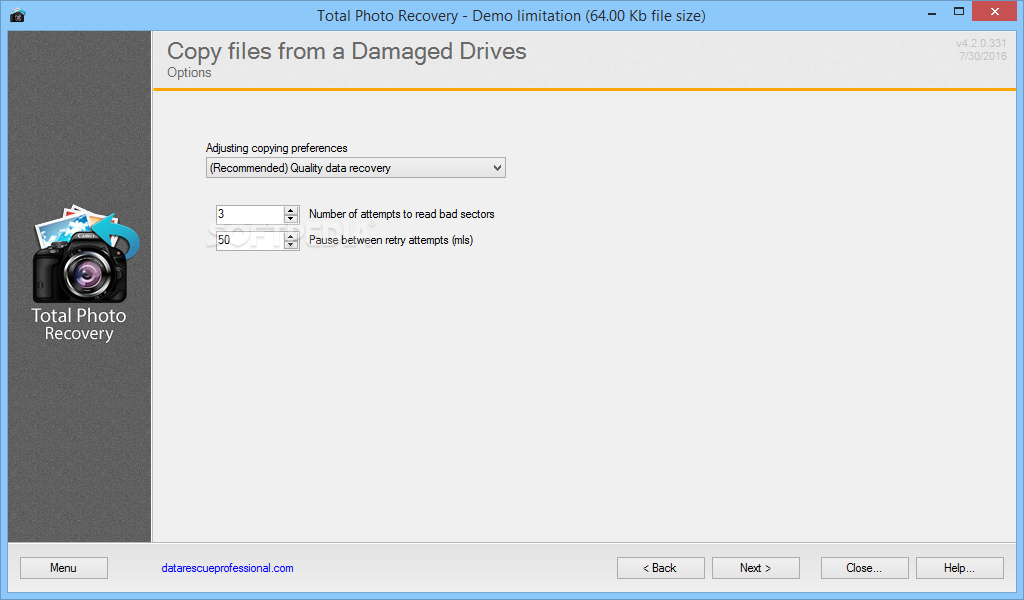Click the Close... button

[x=864, y=568]
